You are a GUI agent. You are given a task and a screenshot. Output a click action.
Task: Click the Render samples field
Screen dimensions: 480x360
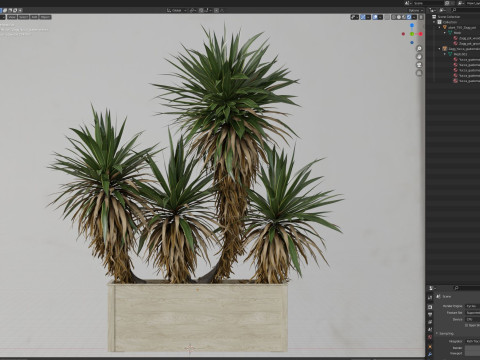pos(473,348)
